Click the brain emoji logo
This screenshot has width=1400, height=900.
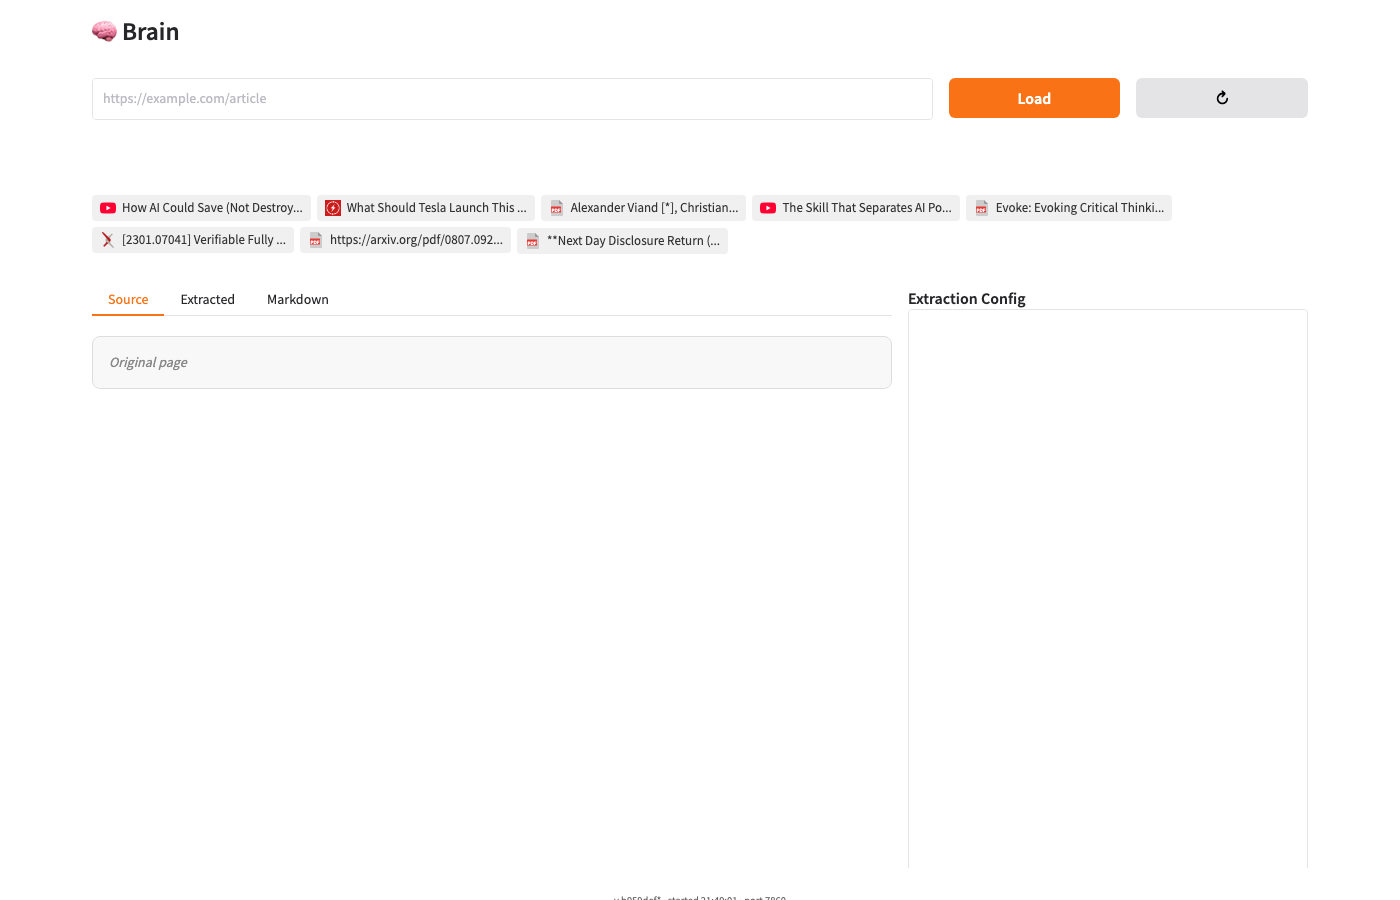tap(104, 32)
